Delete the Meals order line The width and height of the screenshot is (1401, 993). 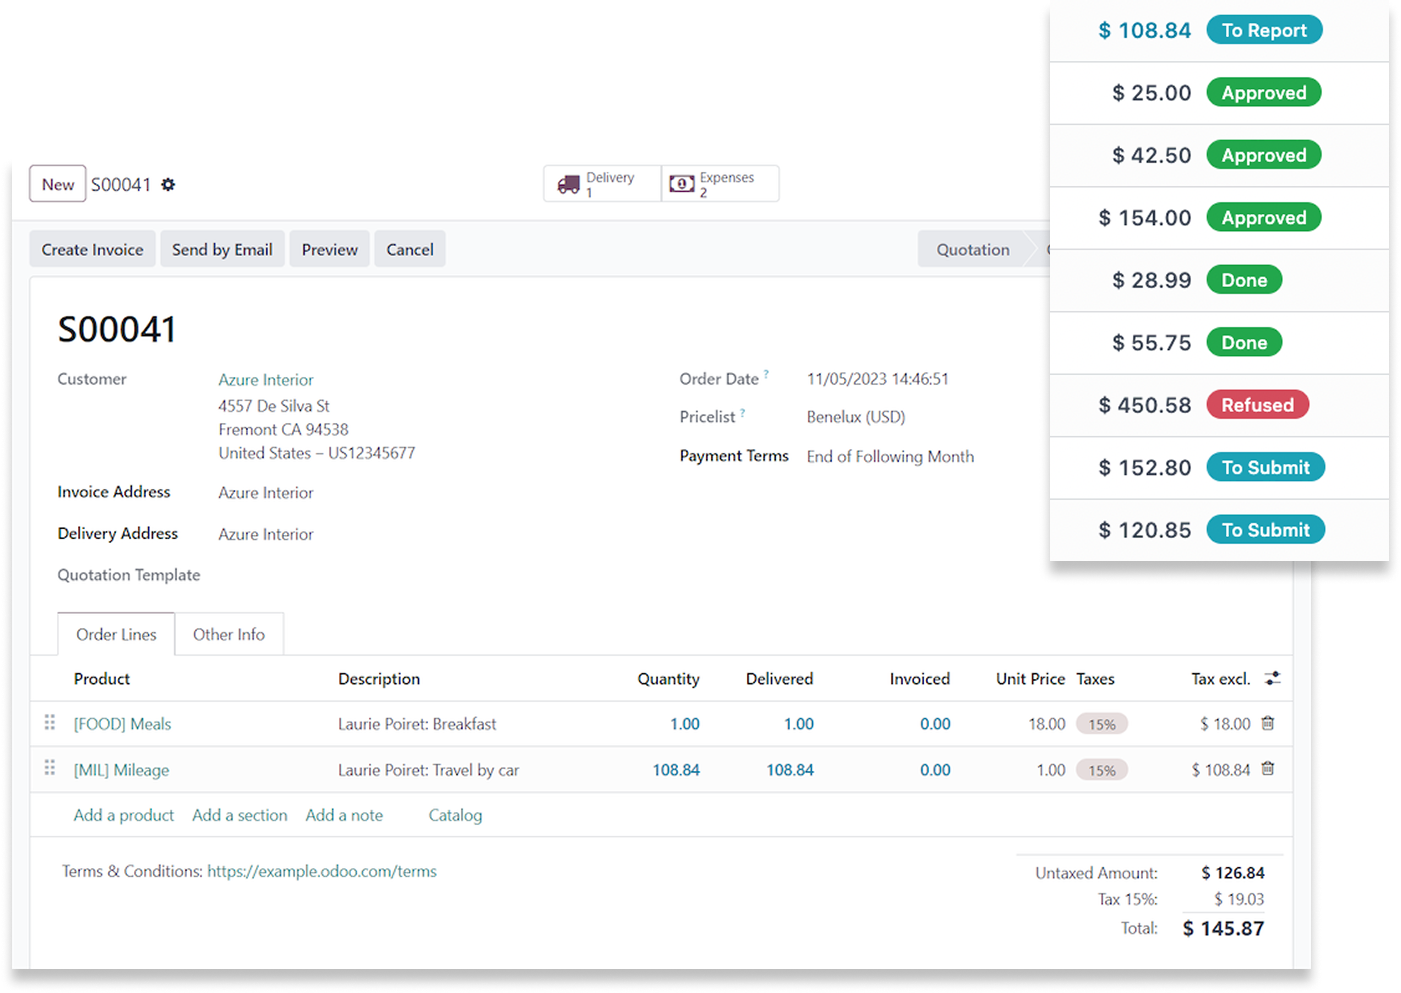click(x=1268, y=723)
